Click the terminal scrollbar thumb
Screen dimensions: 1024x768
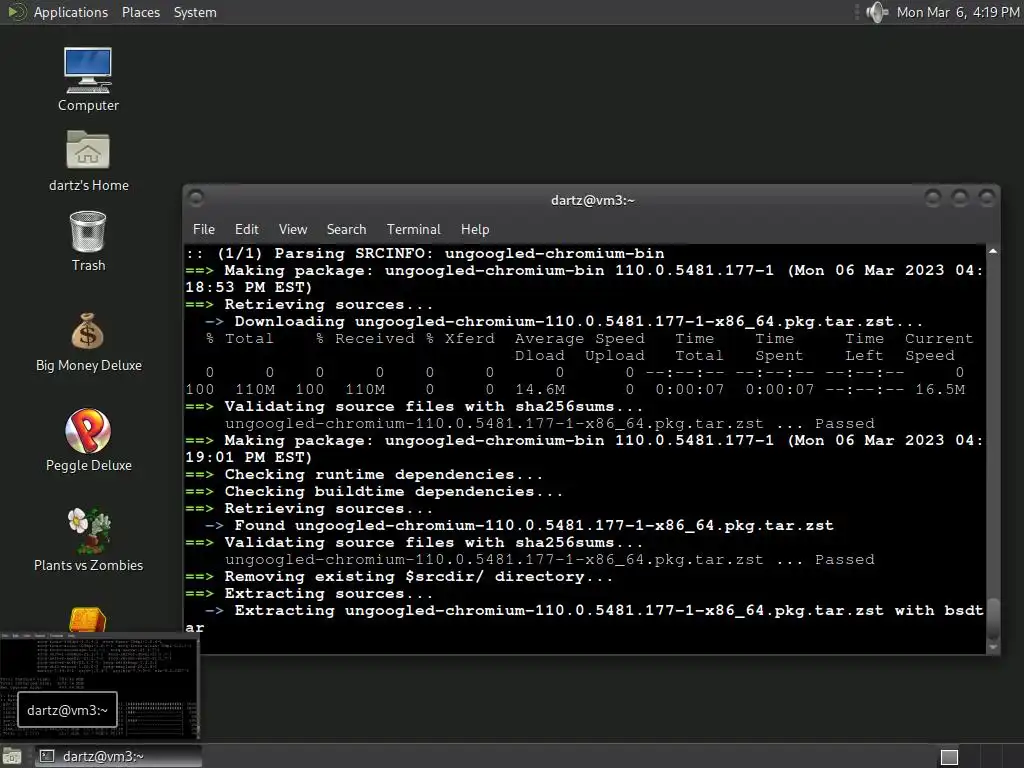pos(993,618)
